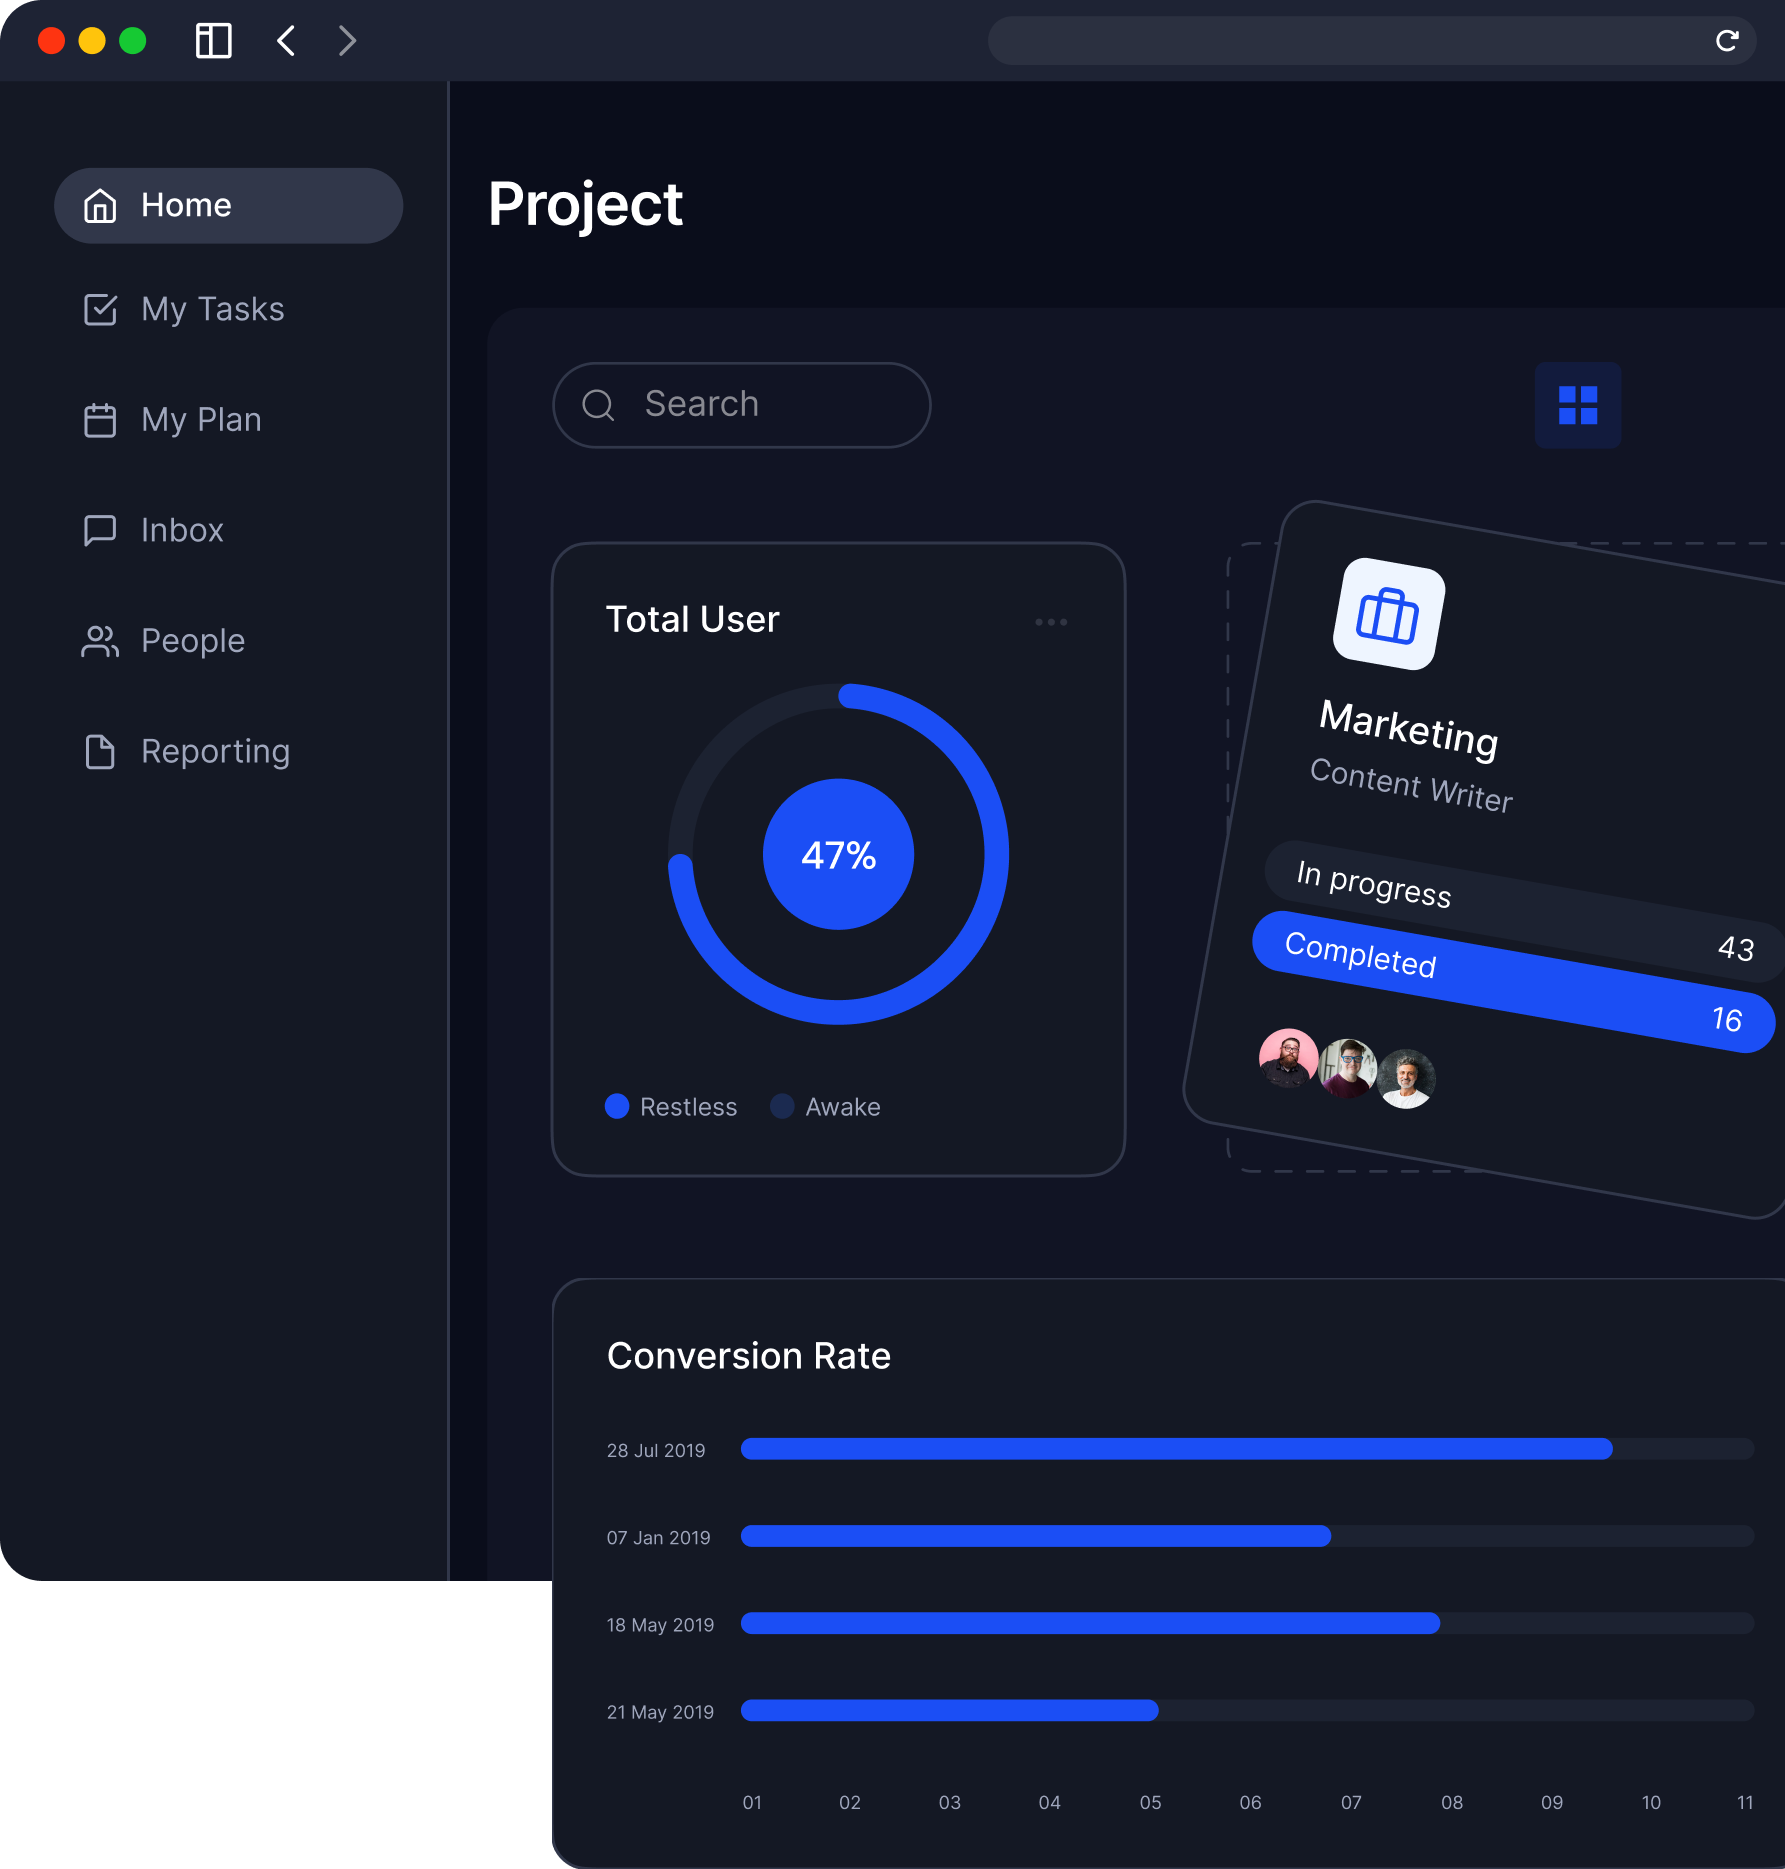Switch to grid view with the blue grid icon
The width and height of the screenshot is (1785, 1869).
(x=1578, y=405)
